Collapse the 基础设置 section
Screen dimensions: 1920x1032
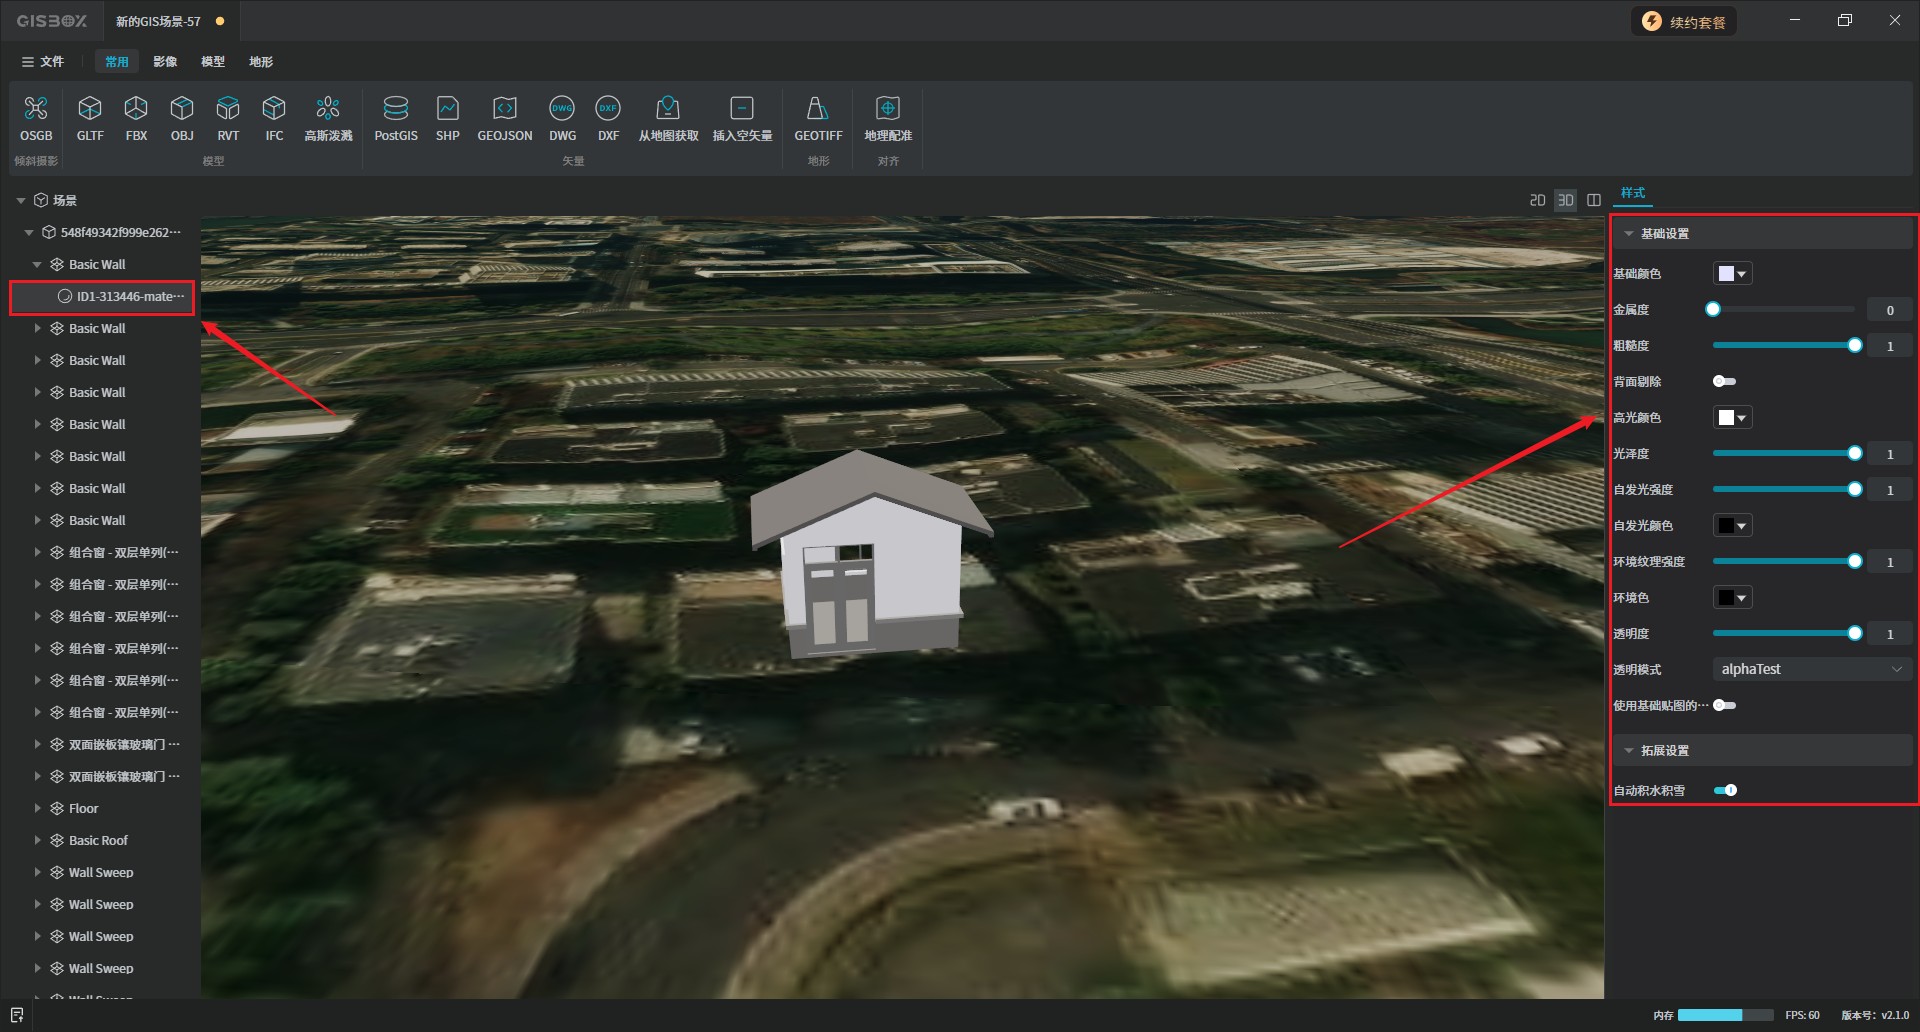[x=1629, y=233]
